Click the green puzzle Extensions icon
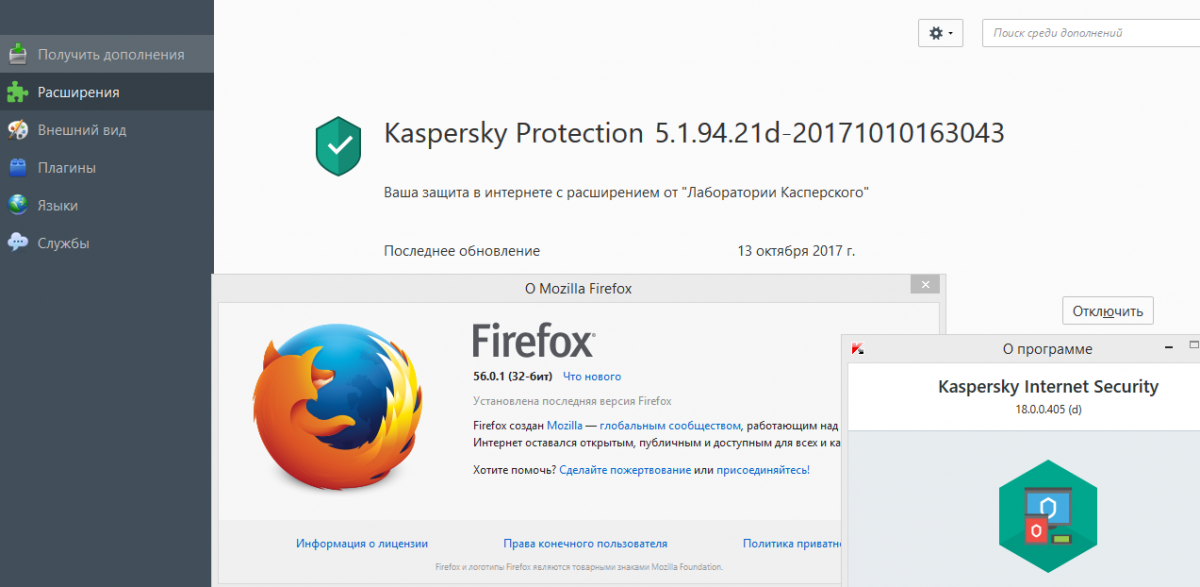The image size is (1200, 587). click(x=17, y=92)
